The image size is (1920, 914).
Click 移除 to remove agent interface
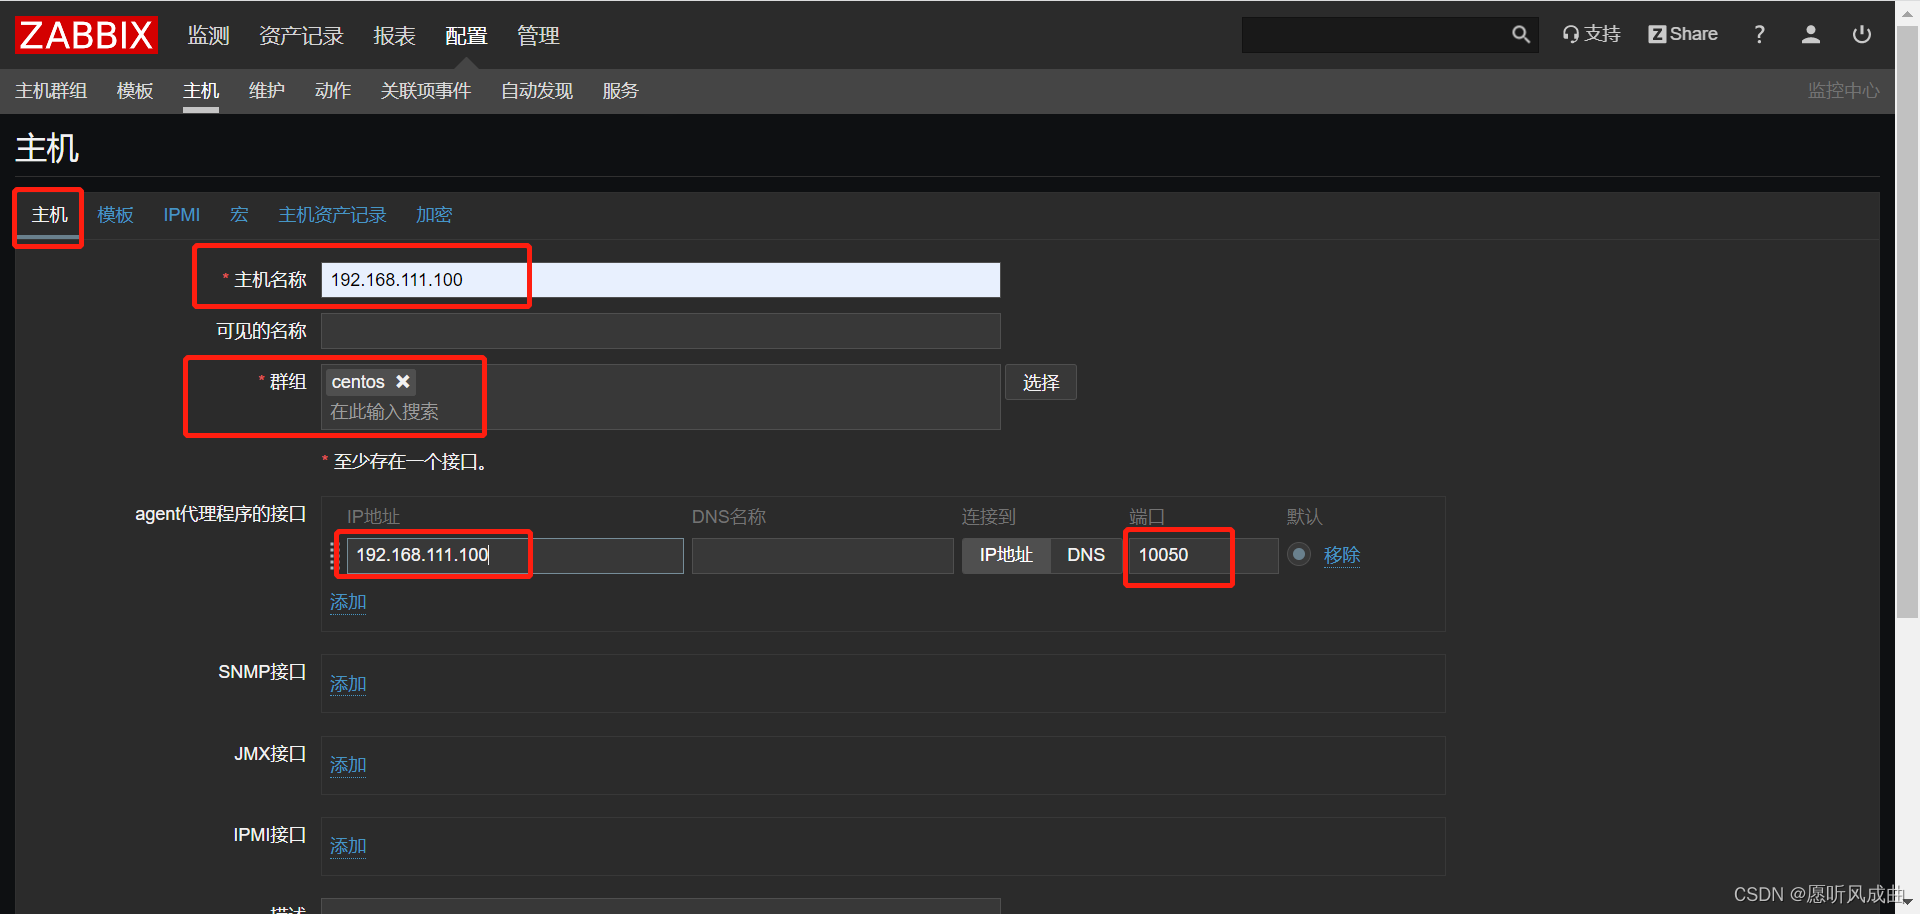pyautogui.click(x=1342, y=555)
